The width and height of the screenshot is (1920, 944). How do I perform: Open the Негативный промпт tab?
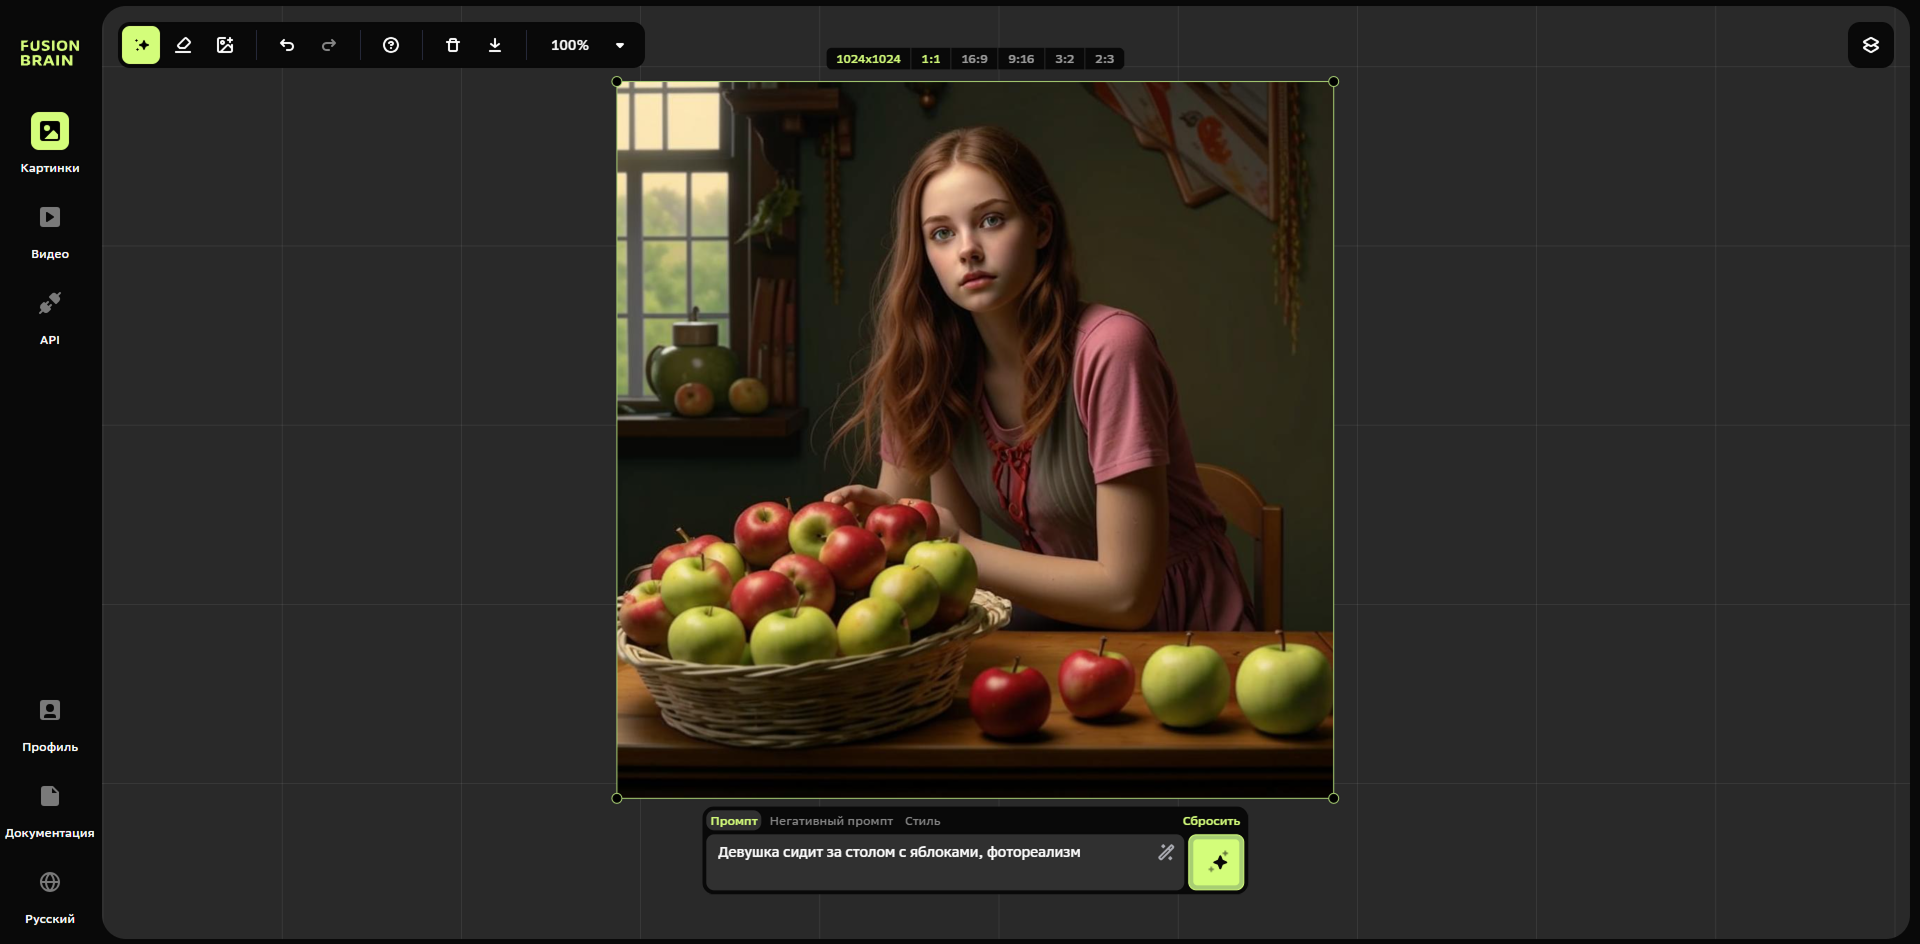pos(831,821)
